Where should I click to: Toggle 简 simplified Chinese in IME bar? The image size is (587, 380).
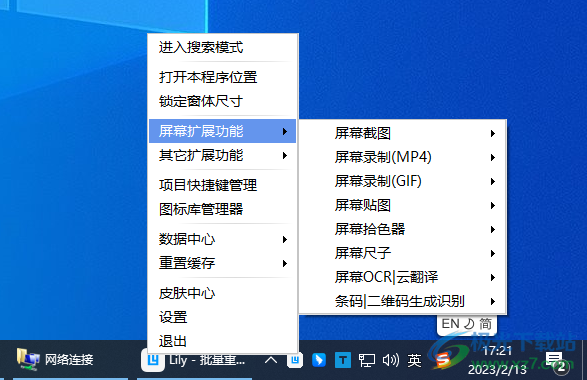point(485,323)
